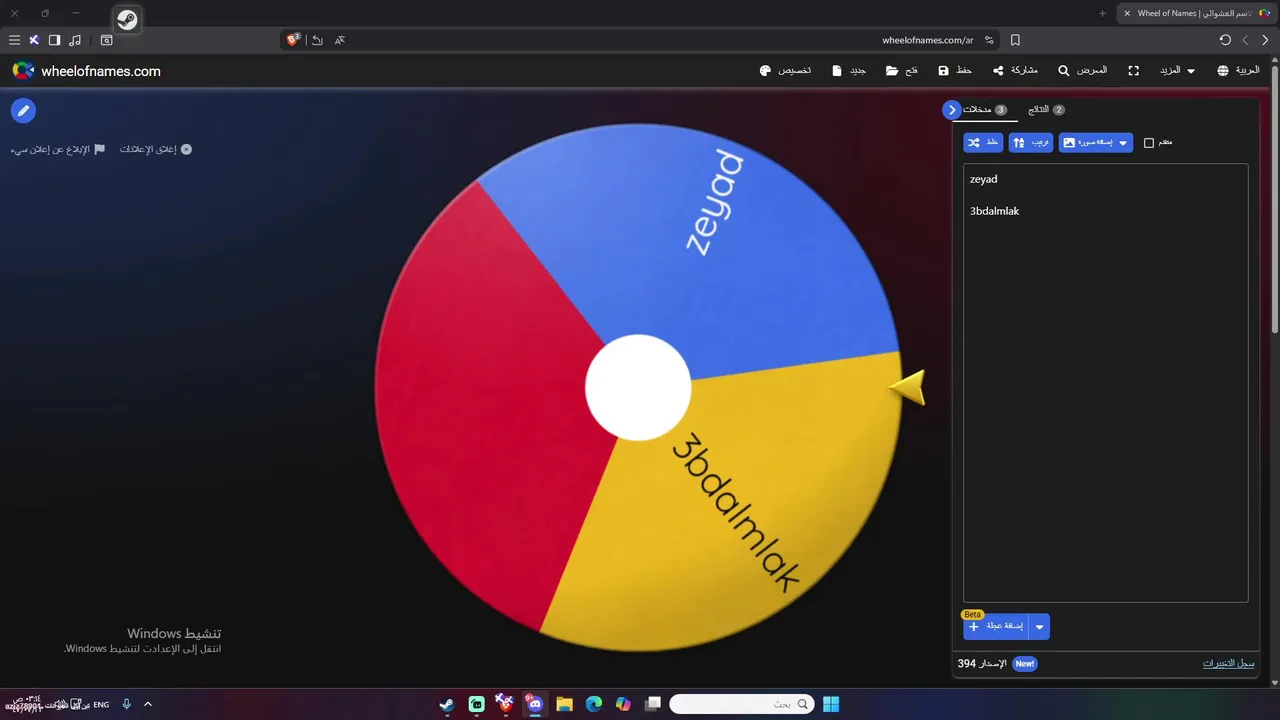The width and height of the screenshot is (1280, 720).
Task: Click the music note playlist icon
Action: (x=75, y=40)
